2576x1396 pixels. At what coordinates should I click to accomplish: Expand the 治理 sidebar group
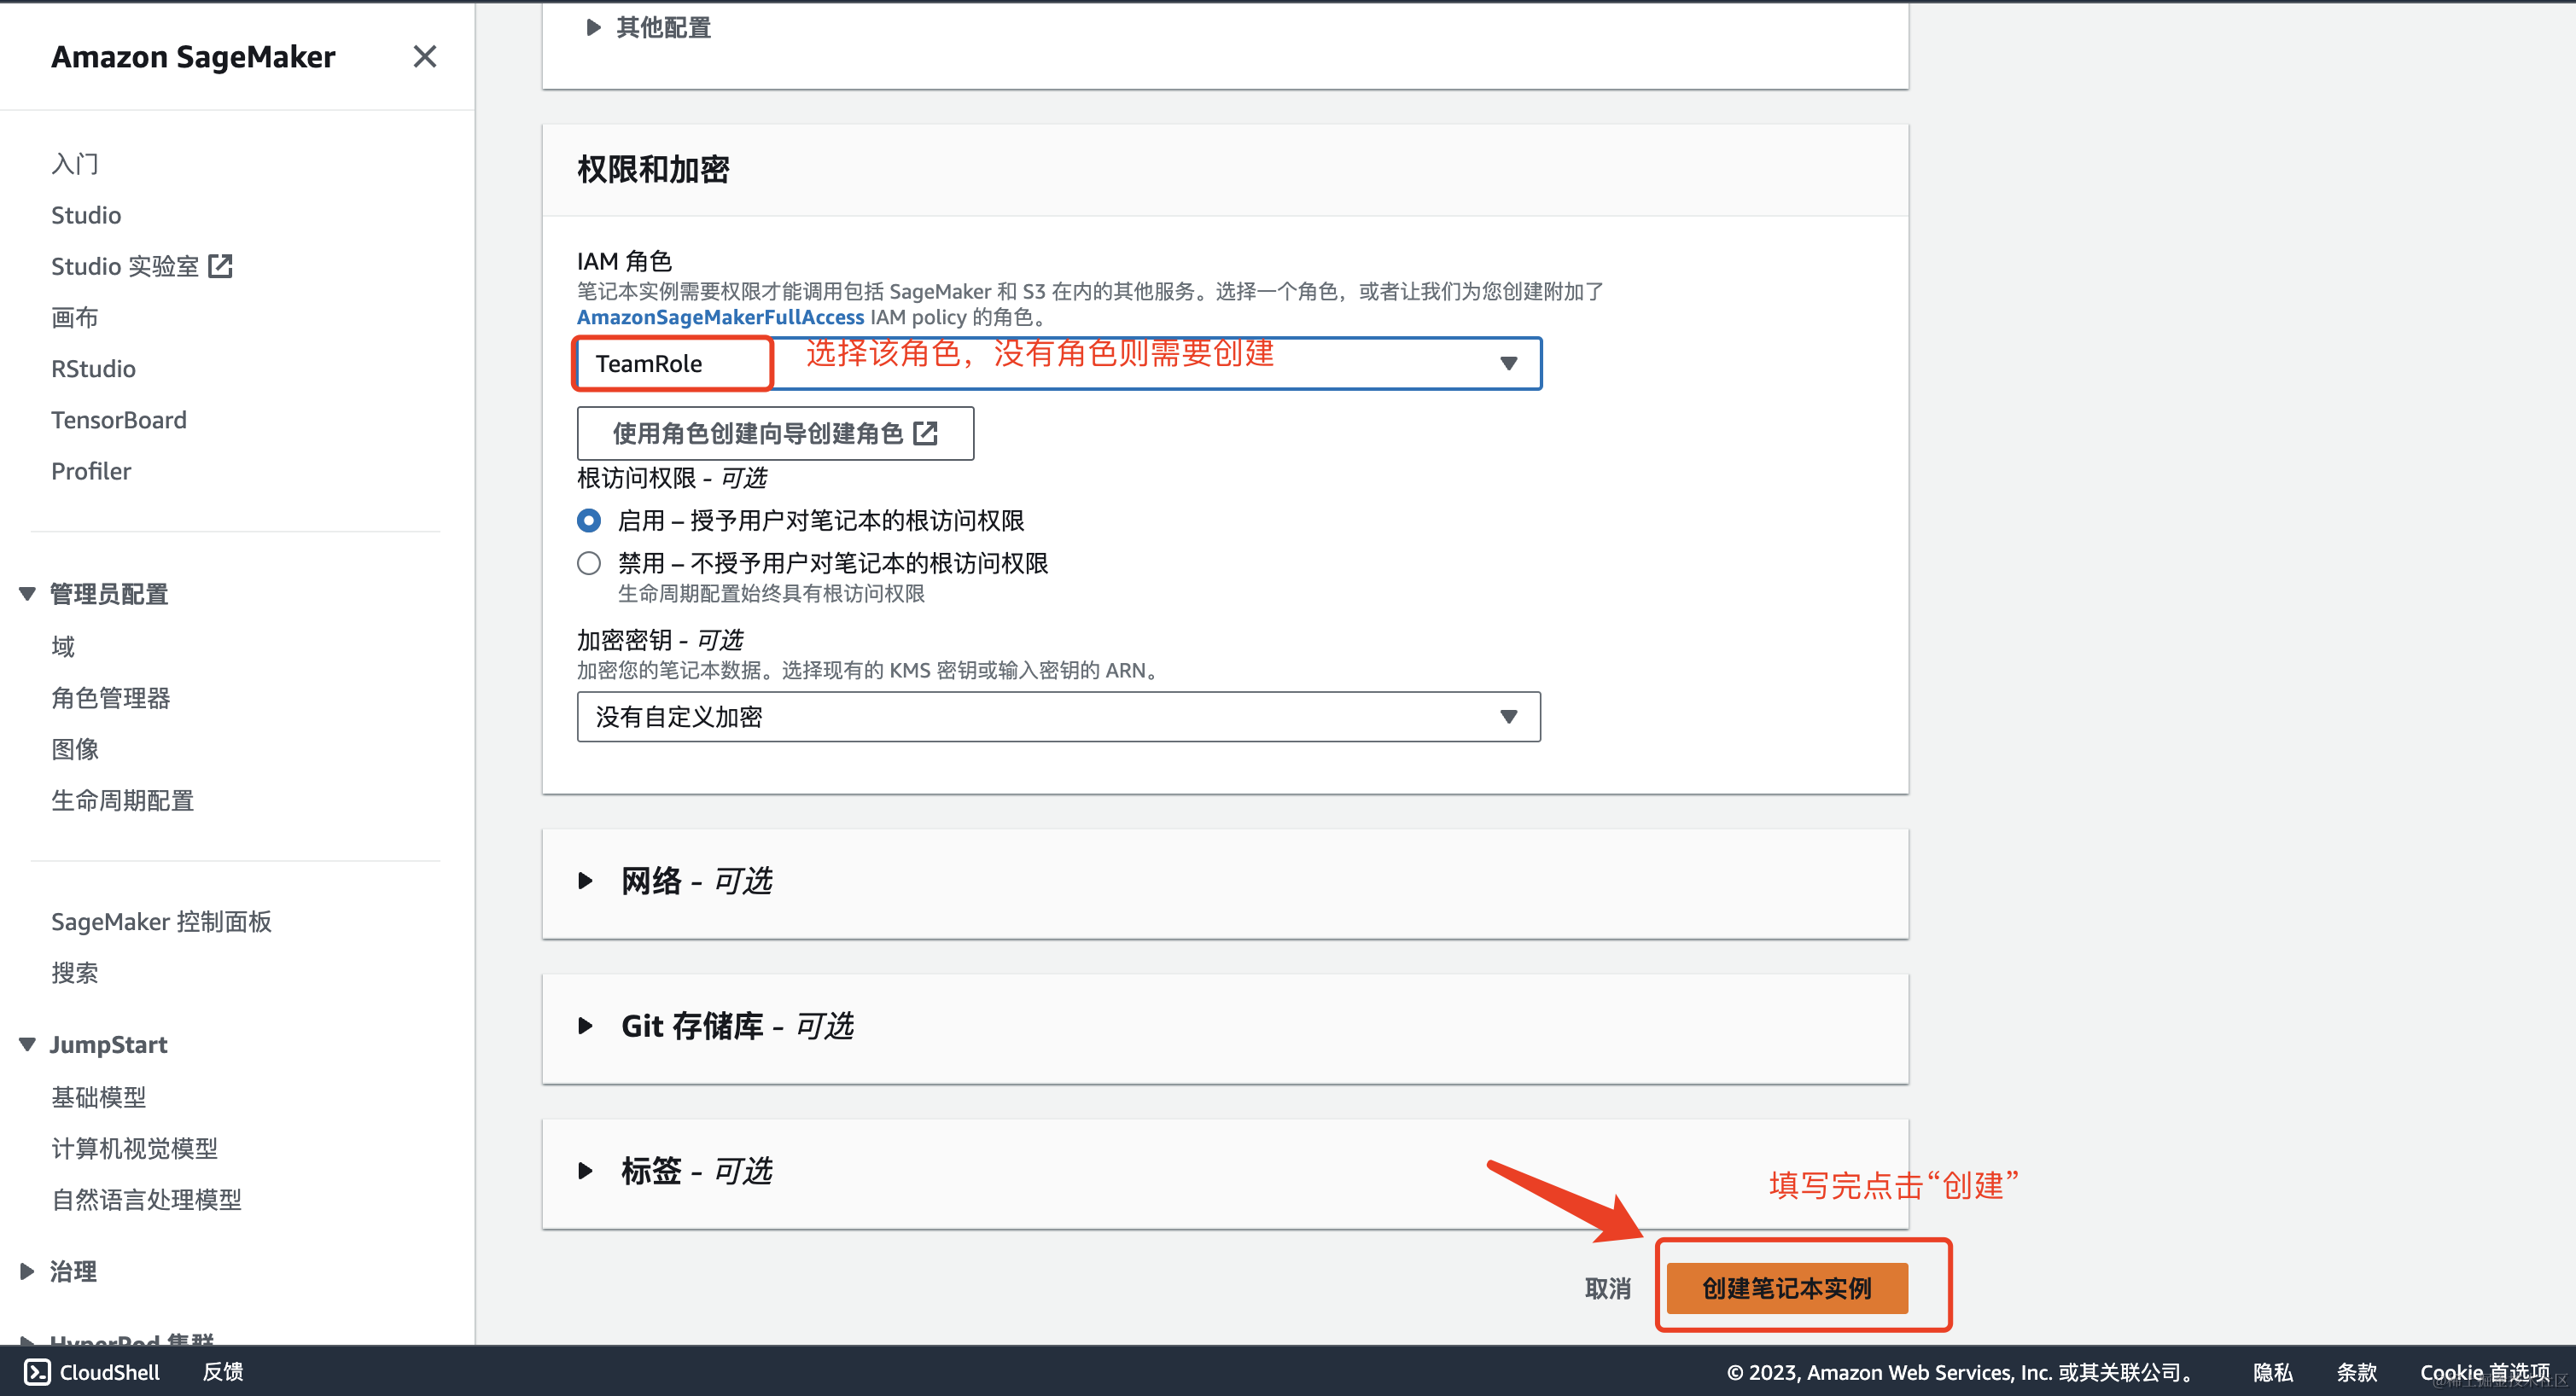pyautogui.click(x=28, y=1272)
